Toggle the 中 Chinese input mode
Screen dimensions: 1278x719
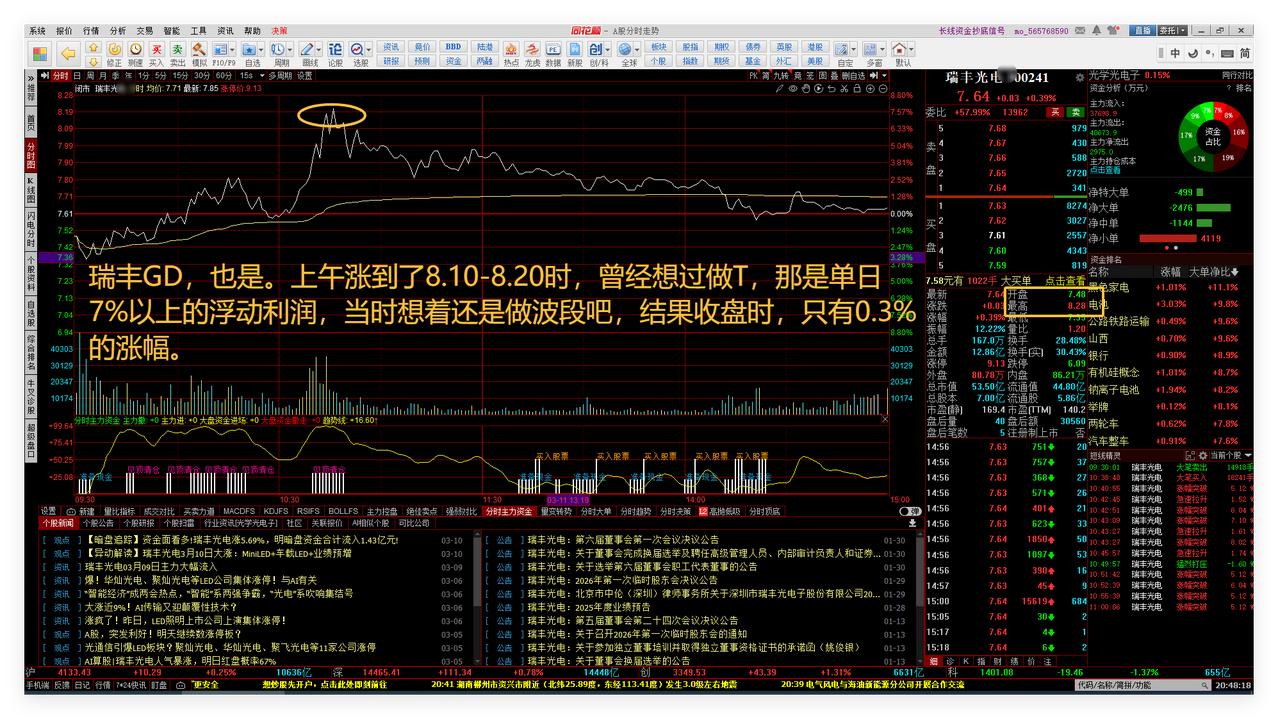pyautogui.click(x=1175, y=53)
